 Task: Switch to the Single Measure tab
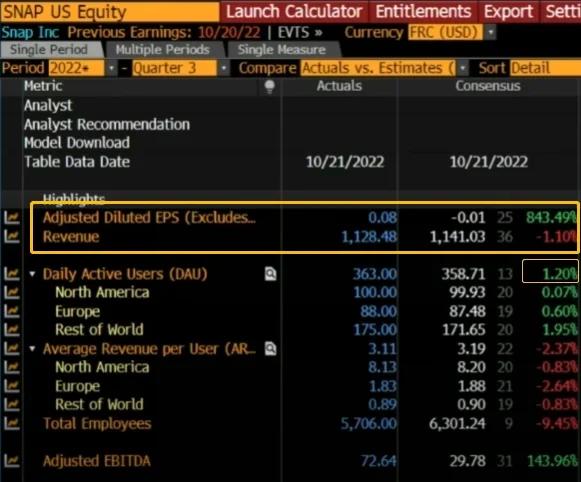point(282,50)
